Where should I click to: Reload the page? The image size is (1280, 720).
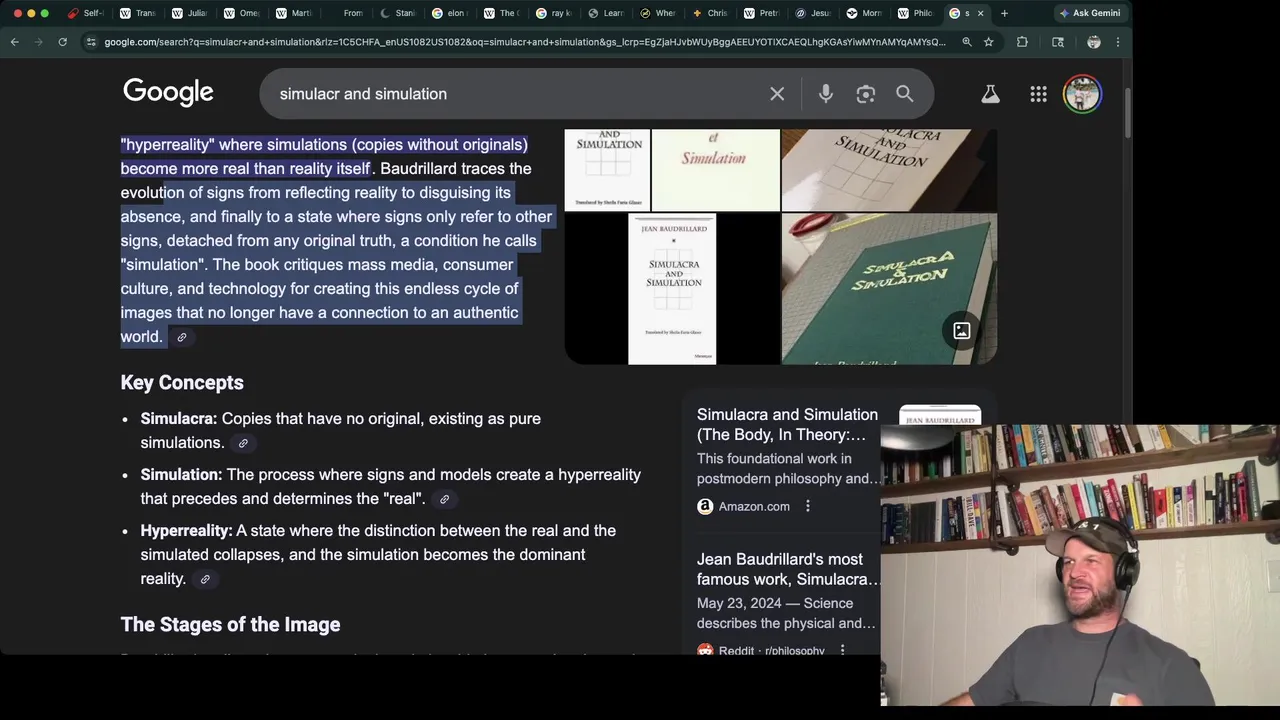click(62, 42)
